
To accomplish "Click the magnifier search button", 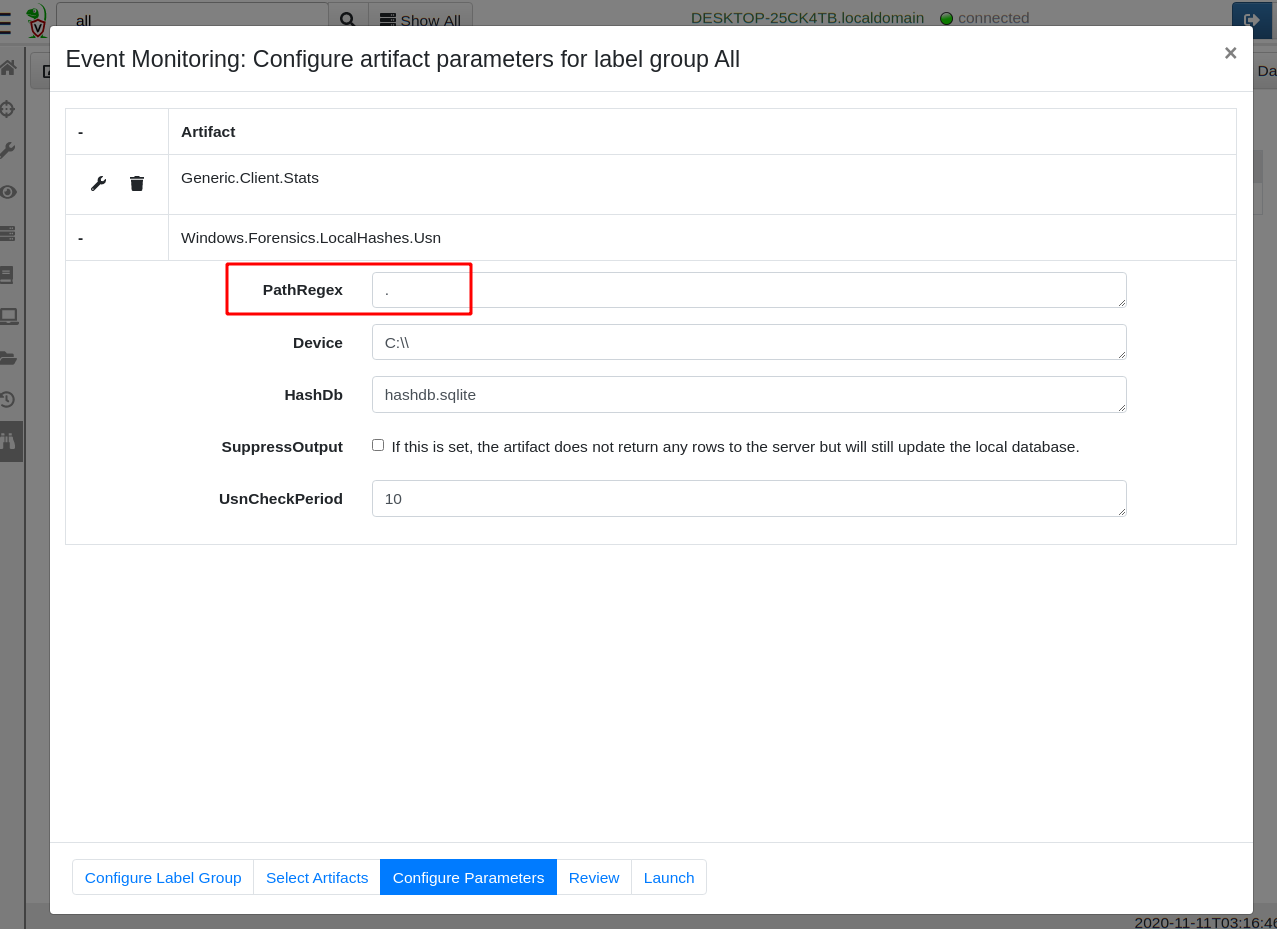I will [347, 20].
